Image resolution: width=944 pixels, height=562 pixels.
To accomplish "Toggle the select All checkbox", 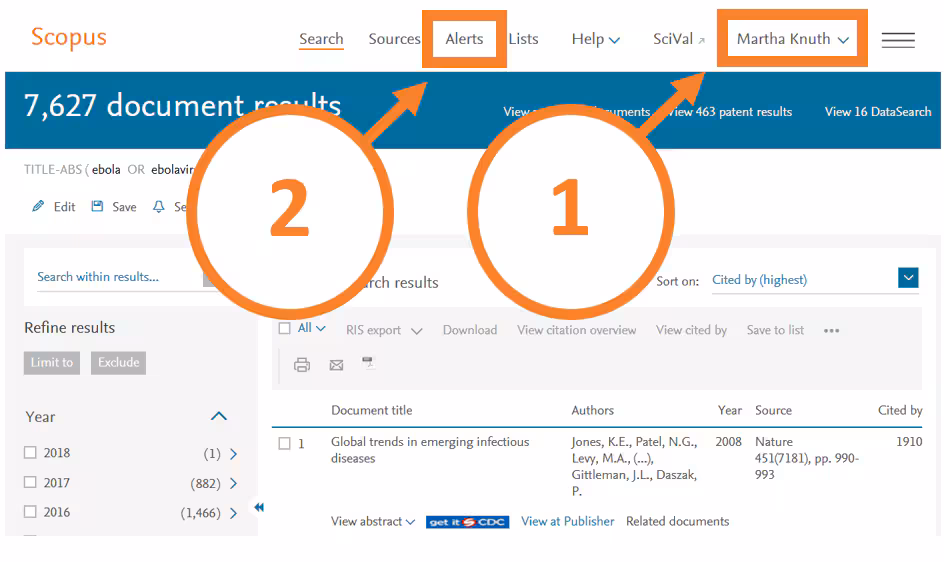I will 285,328.
